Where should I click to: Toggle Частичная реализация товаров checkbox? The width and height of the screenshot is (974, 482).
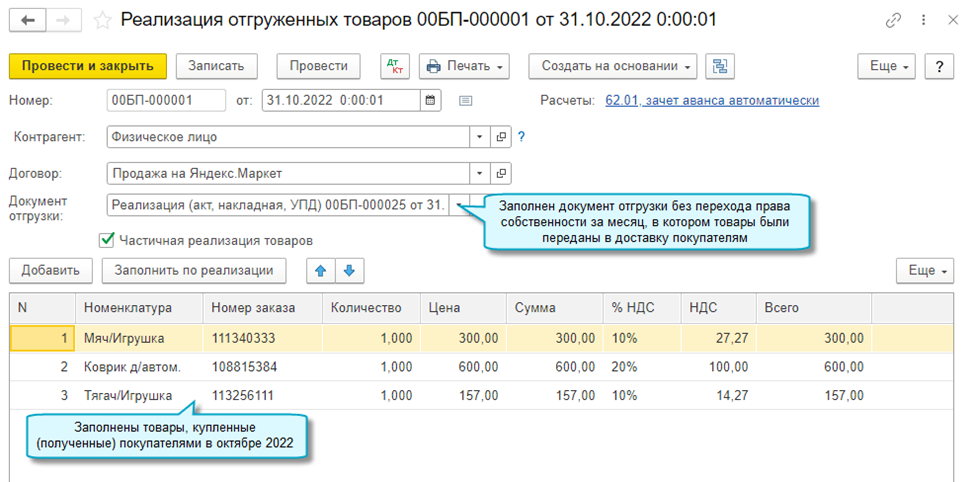(x=107, y=240)
